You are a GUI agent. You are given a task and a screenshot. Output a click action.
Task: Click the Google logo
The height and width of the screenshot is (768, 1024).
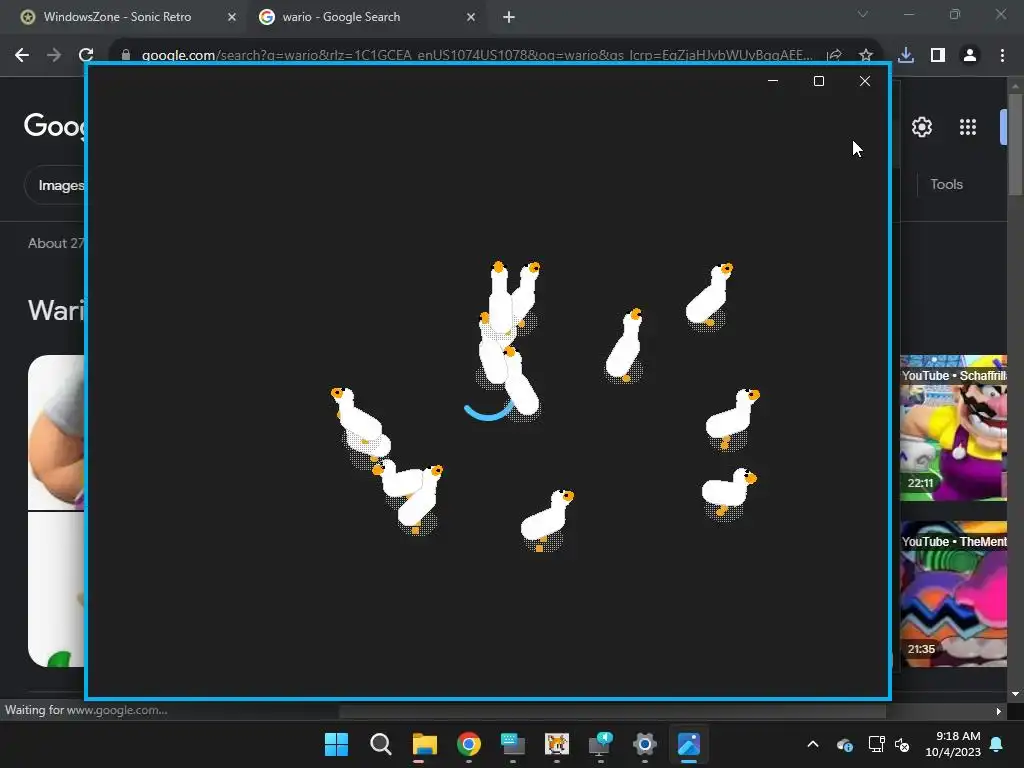55,125
